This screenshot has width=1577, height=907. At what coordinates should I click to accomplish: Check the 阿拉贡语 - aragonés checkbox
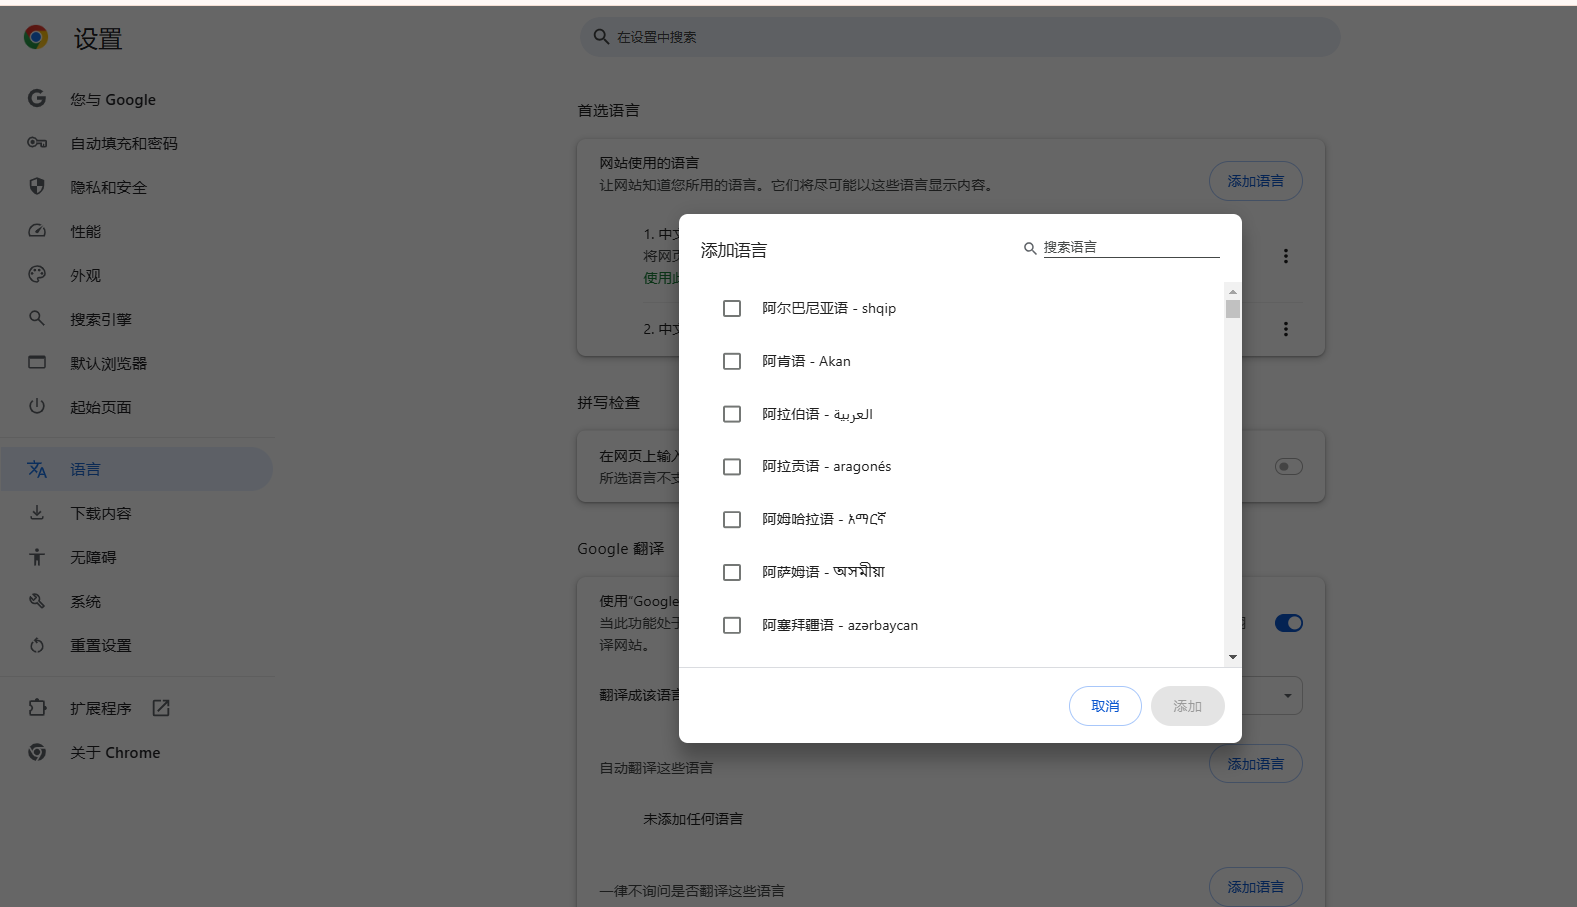click(732, 467)
